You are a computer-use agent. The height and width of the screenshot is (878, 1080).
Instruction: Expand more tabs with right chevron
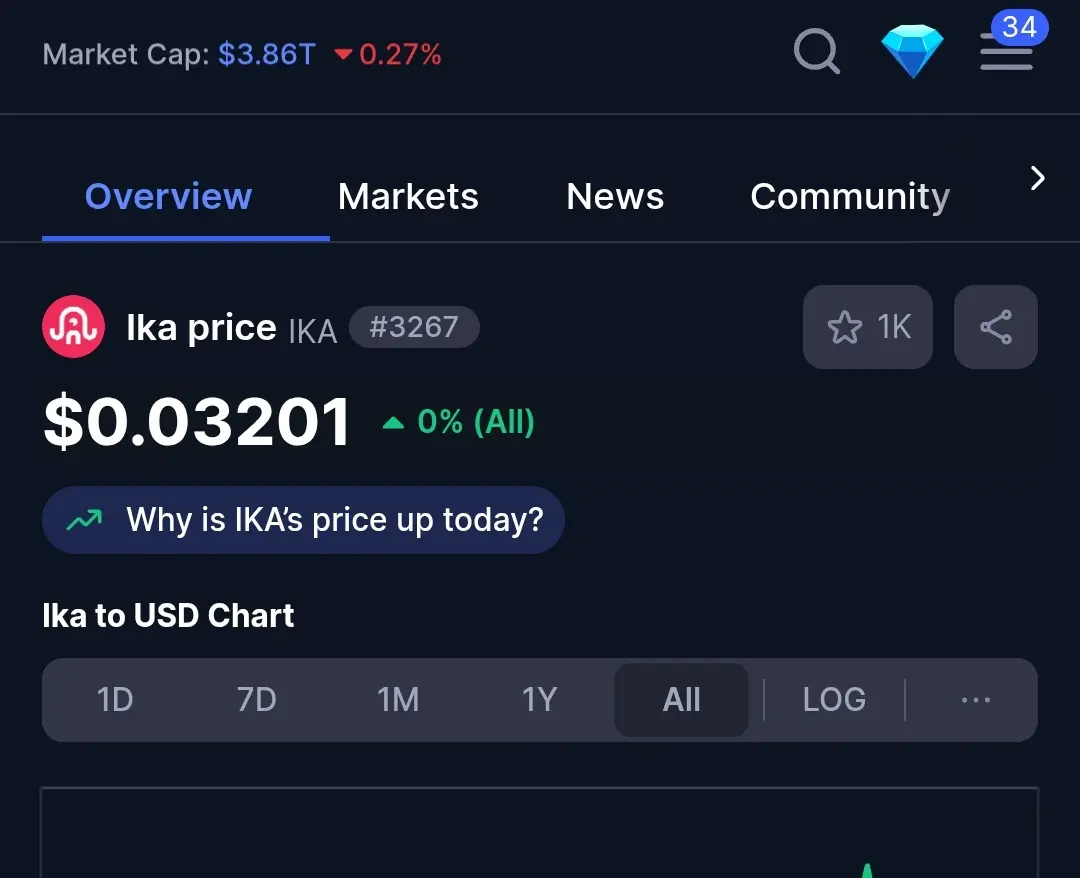(x=1037, y=178)
